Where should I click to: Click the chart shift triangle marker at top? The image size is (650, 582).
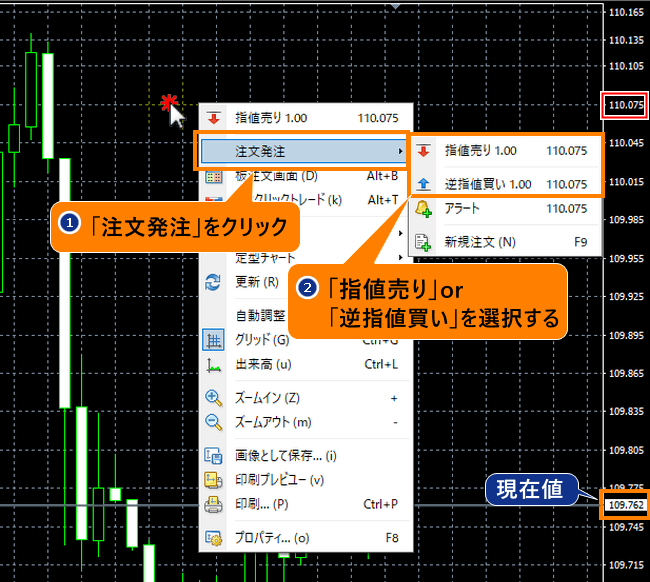point(395,6)
